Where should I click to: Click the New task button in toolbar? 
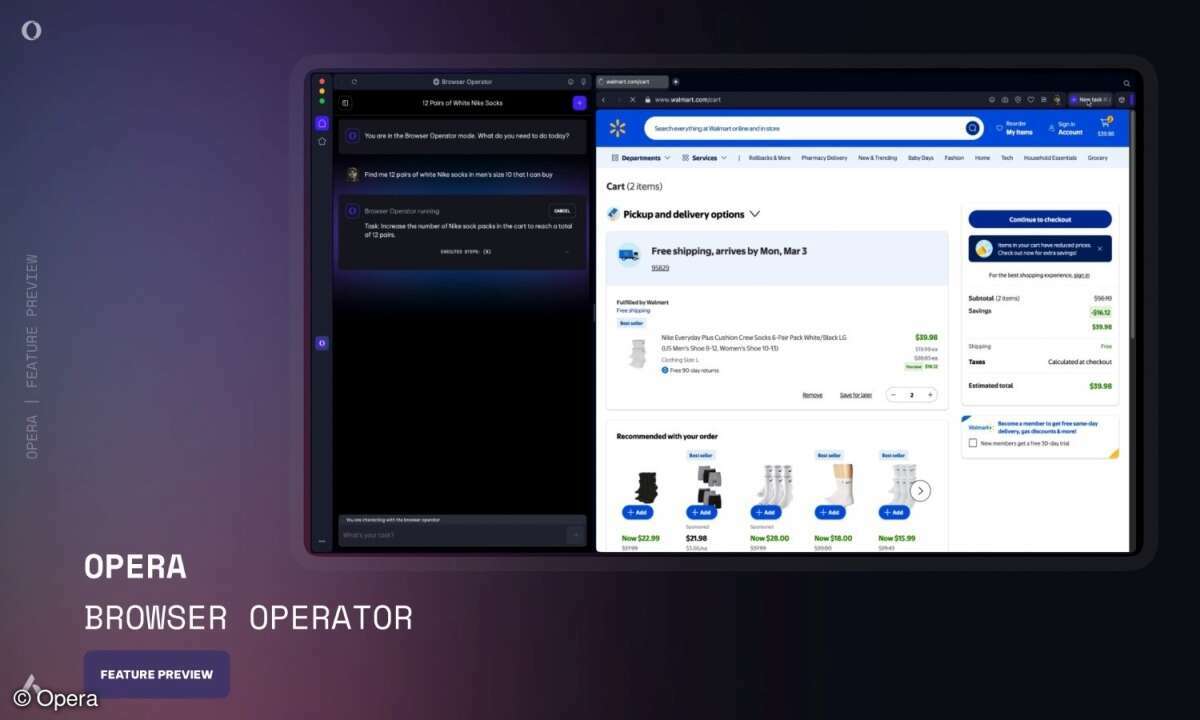pyautogui.click(x=1090, y=100)
